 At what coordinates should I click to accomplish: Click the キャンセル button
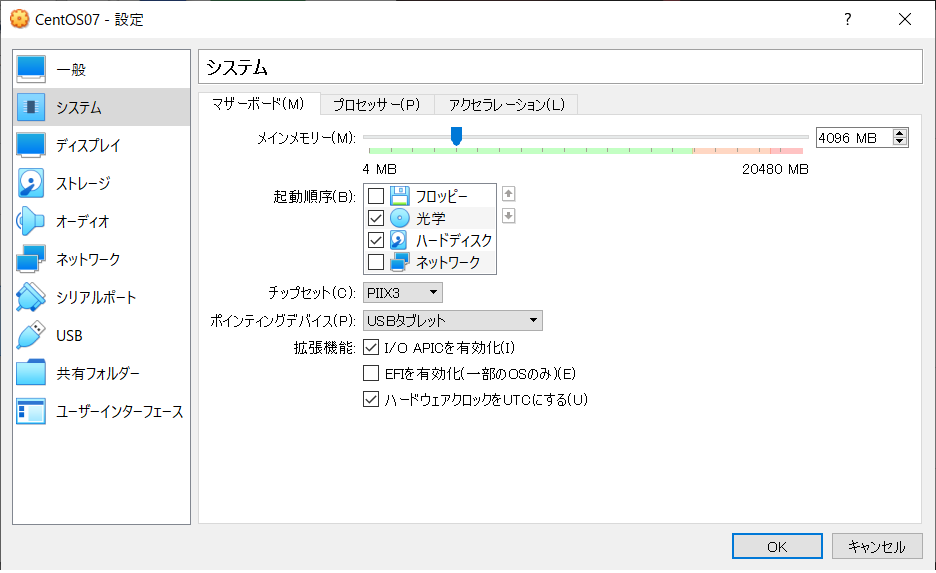coord(877,546)
